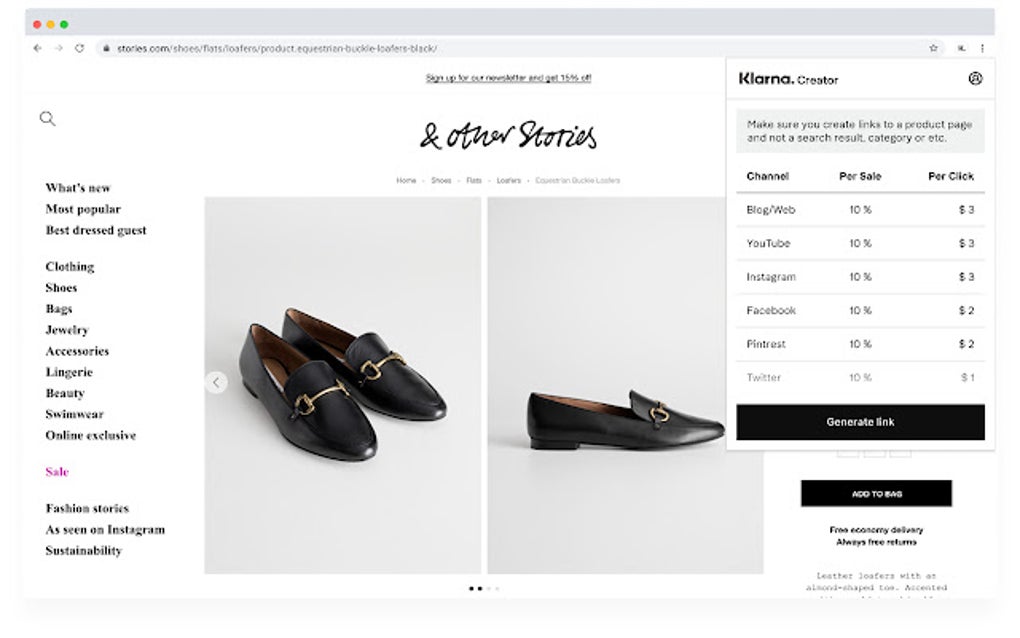
Task: Click the KL browser profile avatar
Action: tap(962, 47)
